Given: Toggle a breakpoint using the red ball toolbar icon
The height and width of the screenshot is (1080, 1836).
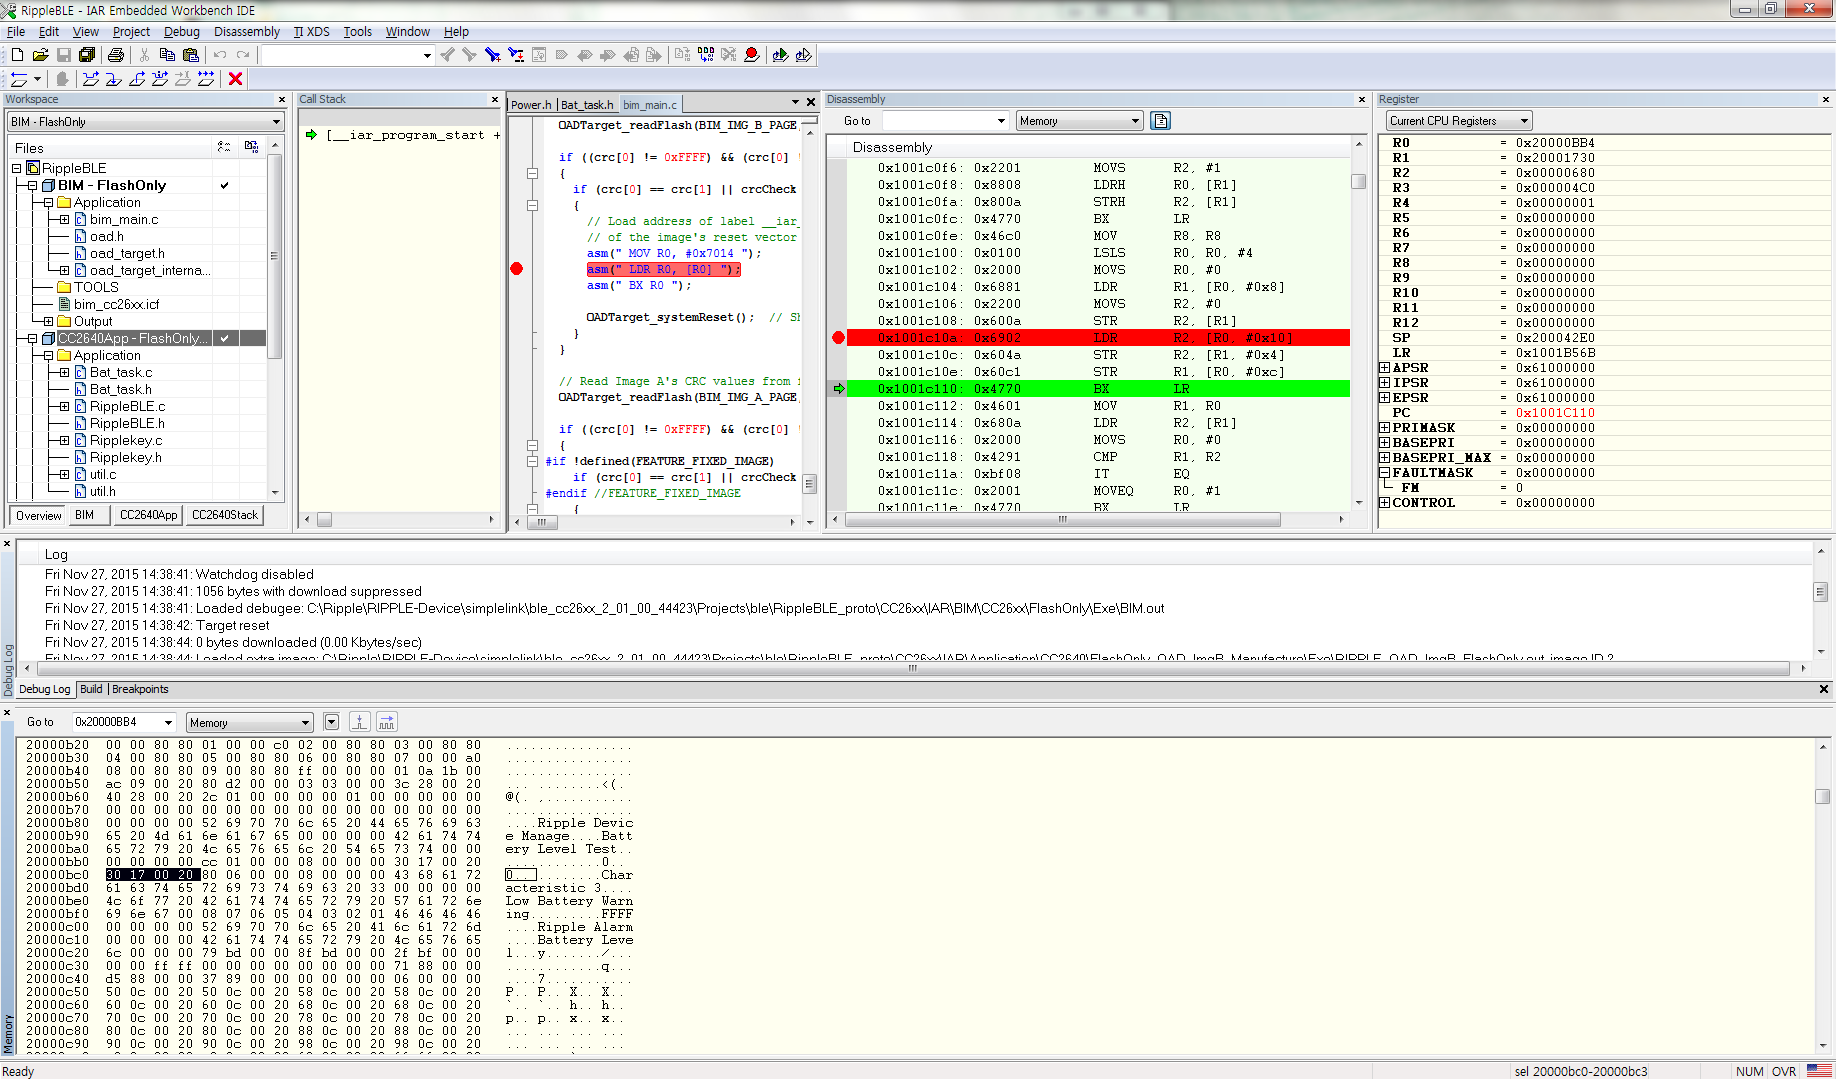Looking at the screenshot, I should point(751,55).
